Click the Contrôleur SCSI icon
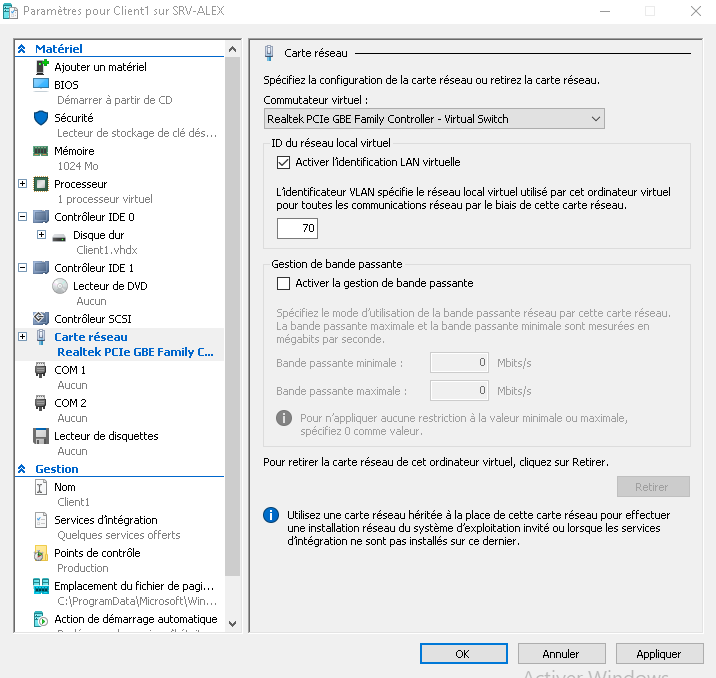The width and height of the screenshot is (716, 678). [x=41, y=319]
